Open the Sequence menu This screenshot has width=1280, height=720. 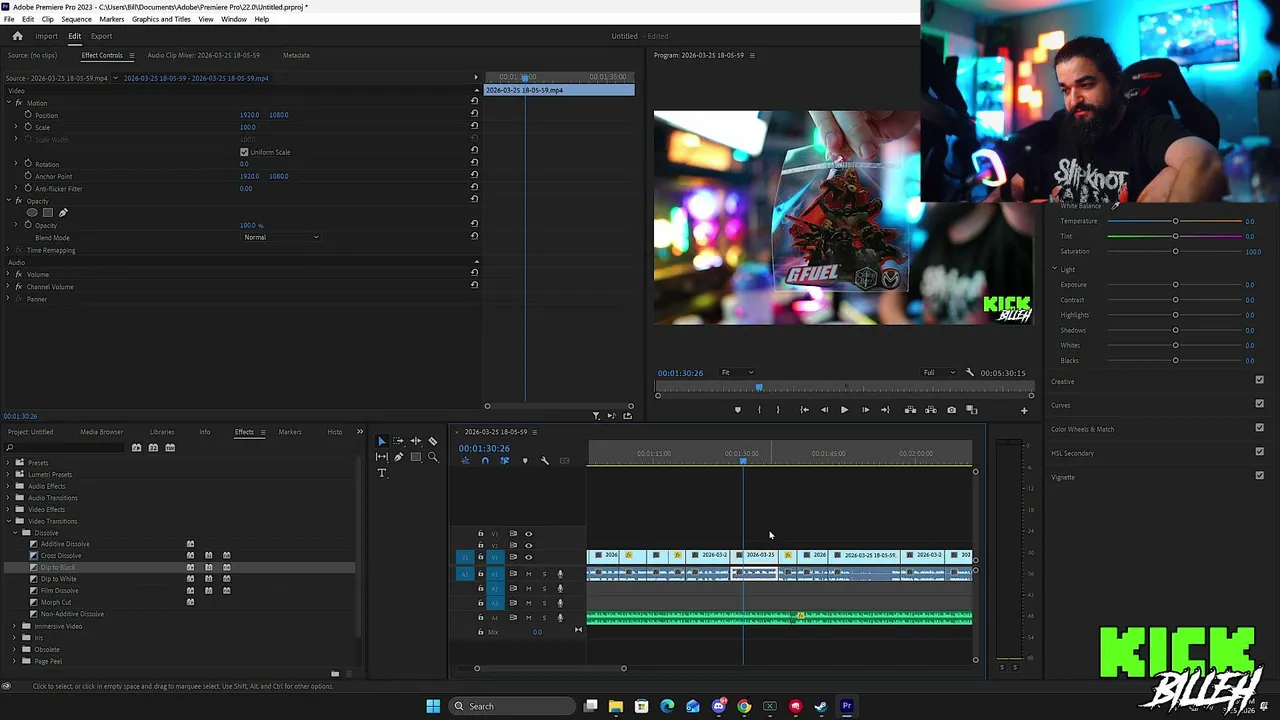click(x=76, y=19)
